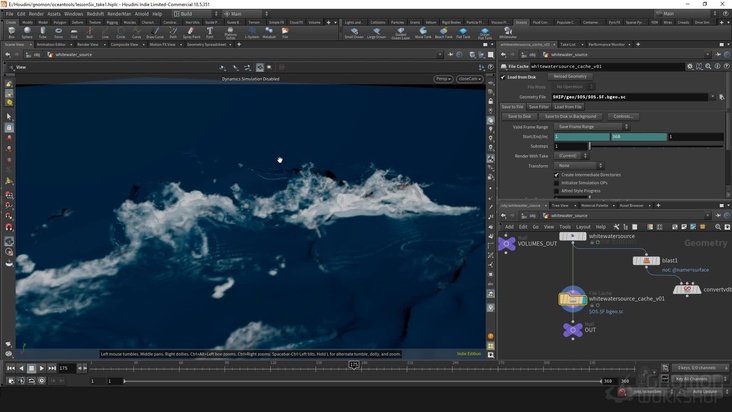
Task: Click the network editor search magnifier icon
Action: (718, 227)
